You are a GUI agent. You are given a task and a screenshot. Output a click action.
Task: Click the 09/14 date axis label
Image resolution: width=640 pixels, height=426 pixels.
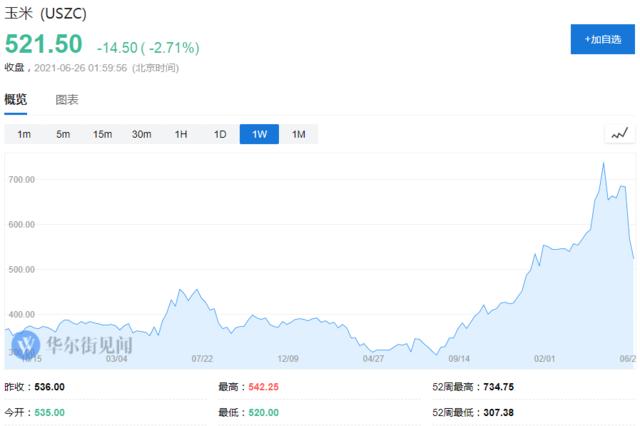[x=460, y=357]
